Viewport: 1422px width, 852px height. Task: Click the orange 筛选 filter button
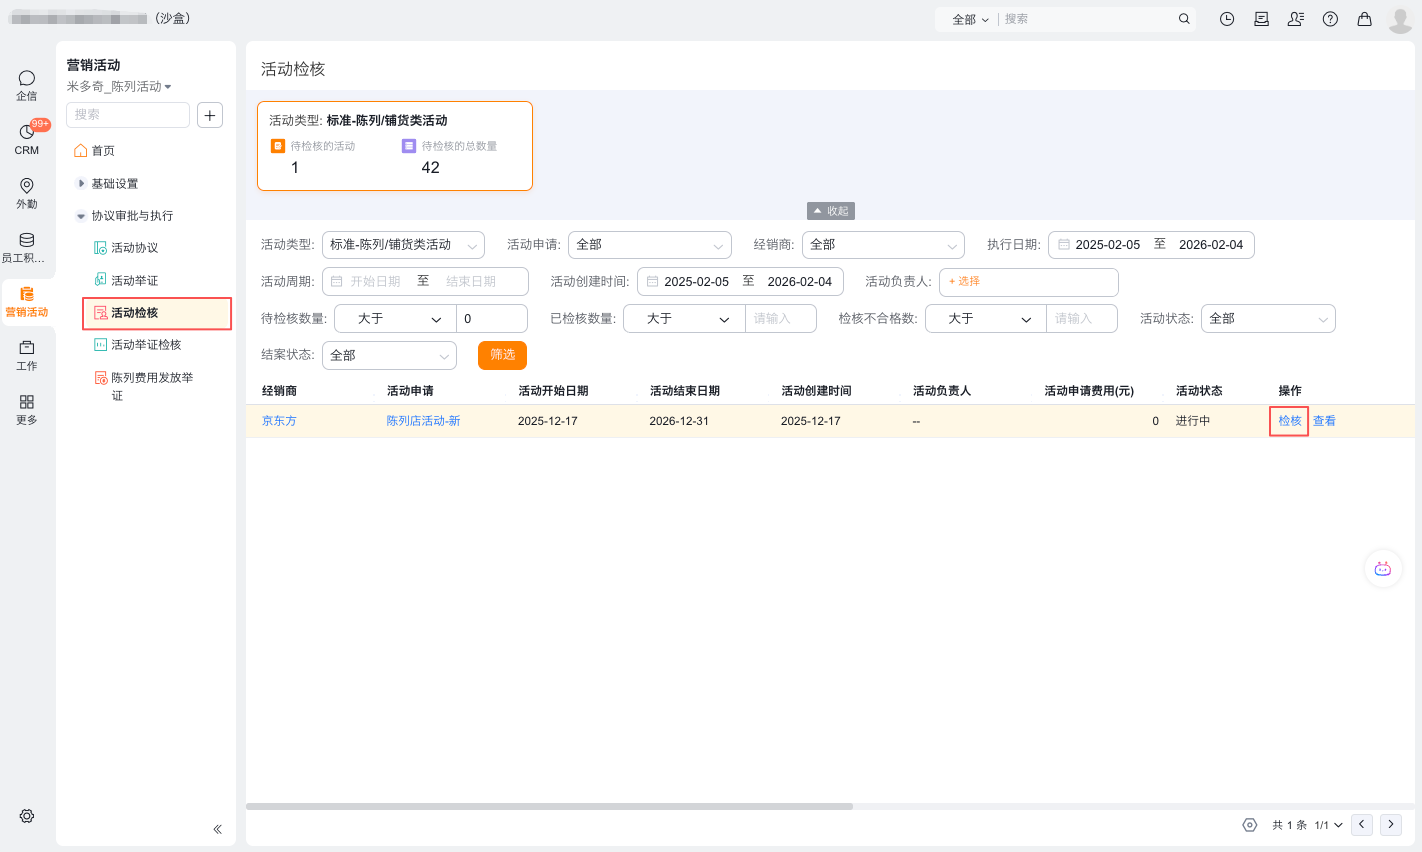[502, 355]
